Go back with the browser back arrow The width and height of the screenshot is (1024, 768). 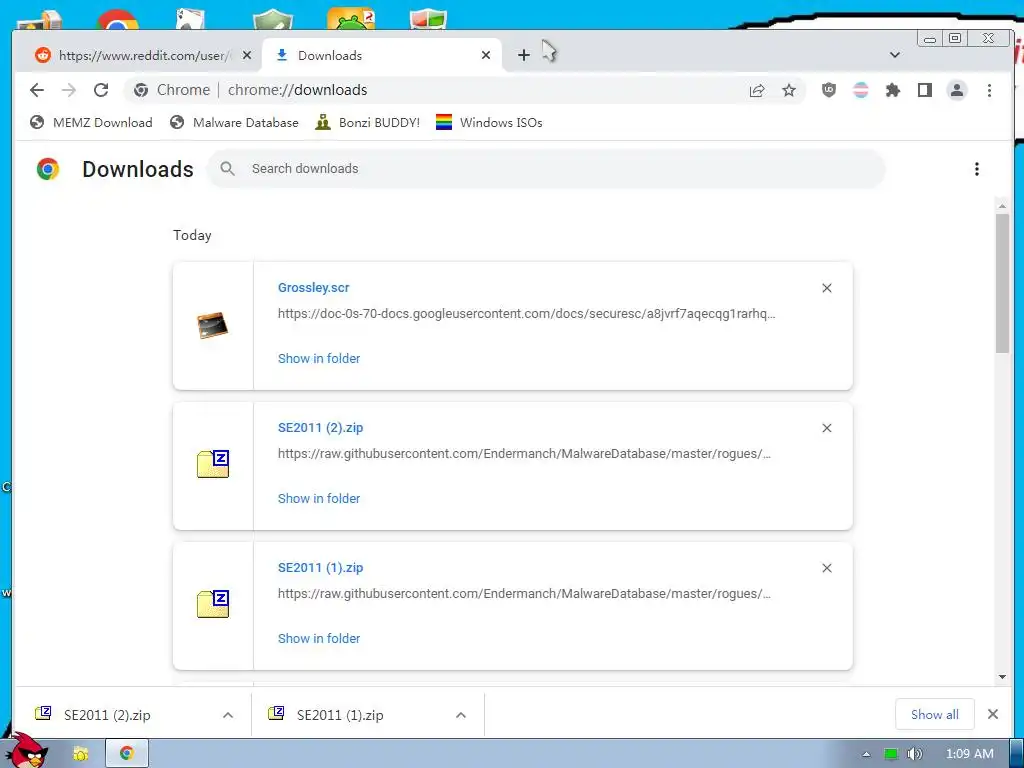pyautogui.click(x=37, y=90)
